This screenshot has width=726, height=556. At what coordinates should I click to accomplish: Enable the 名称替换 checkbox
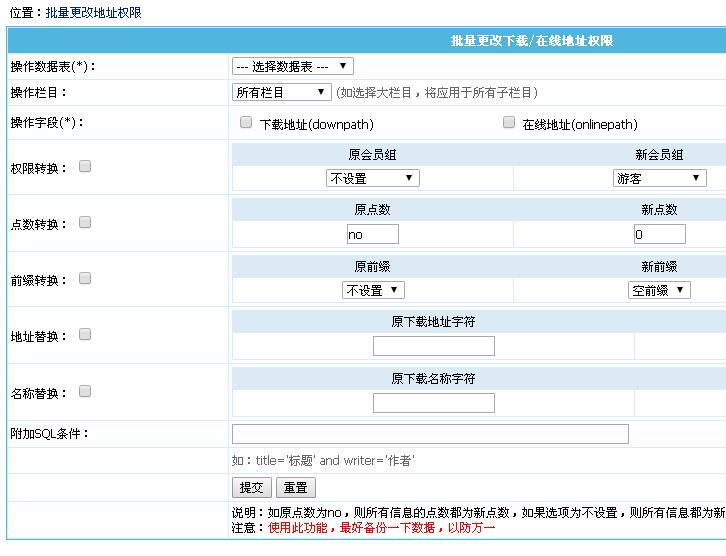[85, 391]
